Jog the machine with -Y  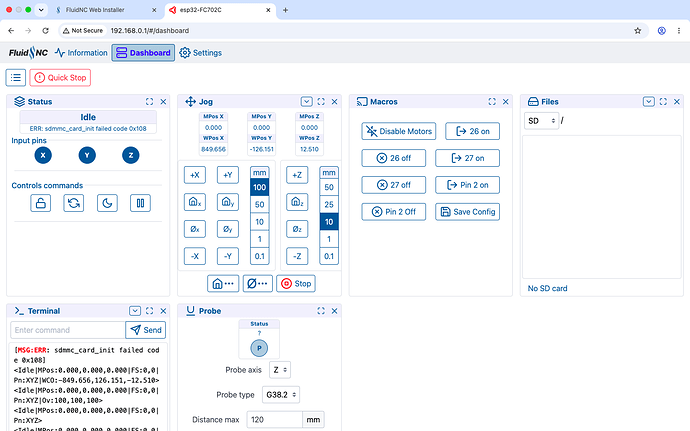tap(228, 256)
